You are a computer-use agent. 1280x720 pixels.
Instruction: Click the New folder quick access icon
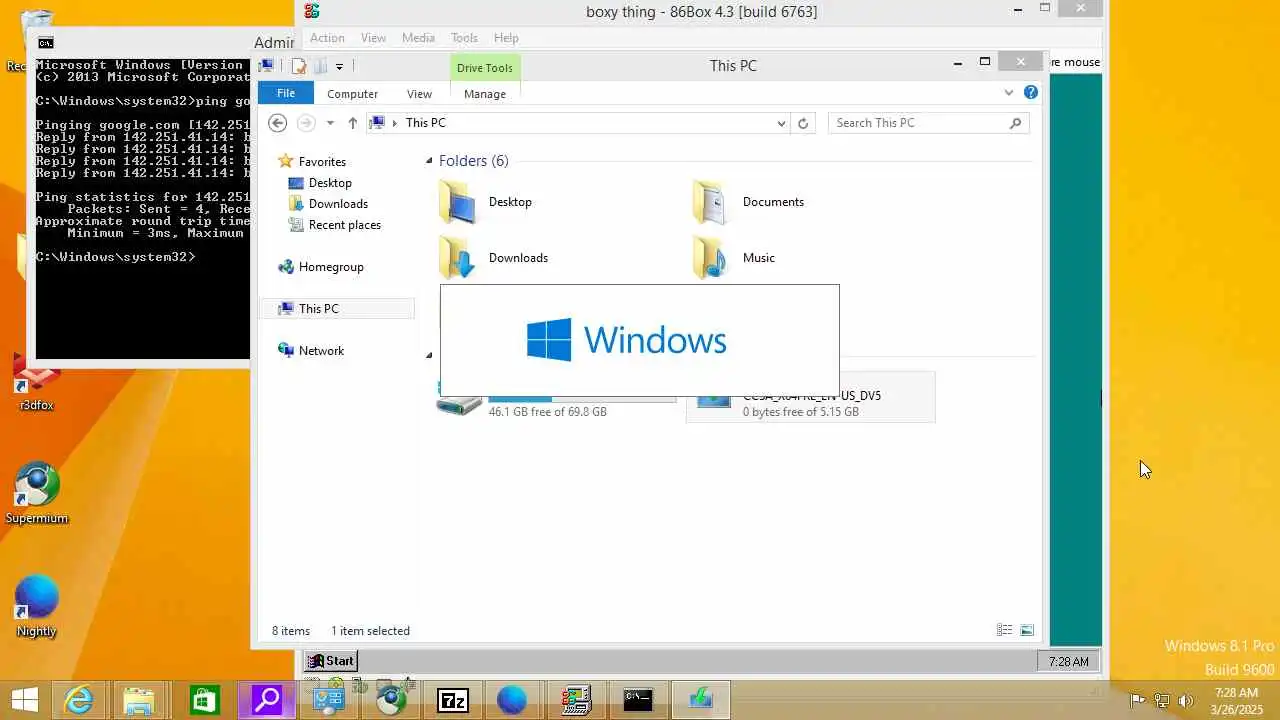[320, 66]
